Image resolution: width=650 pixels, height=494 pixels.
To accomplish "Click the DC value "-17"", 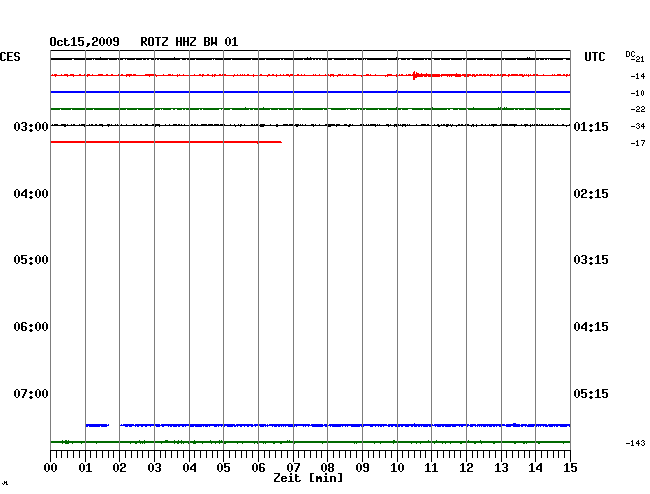I will tap(638, 143).
